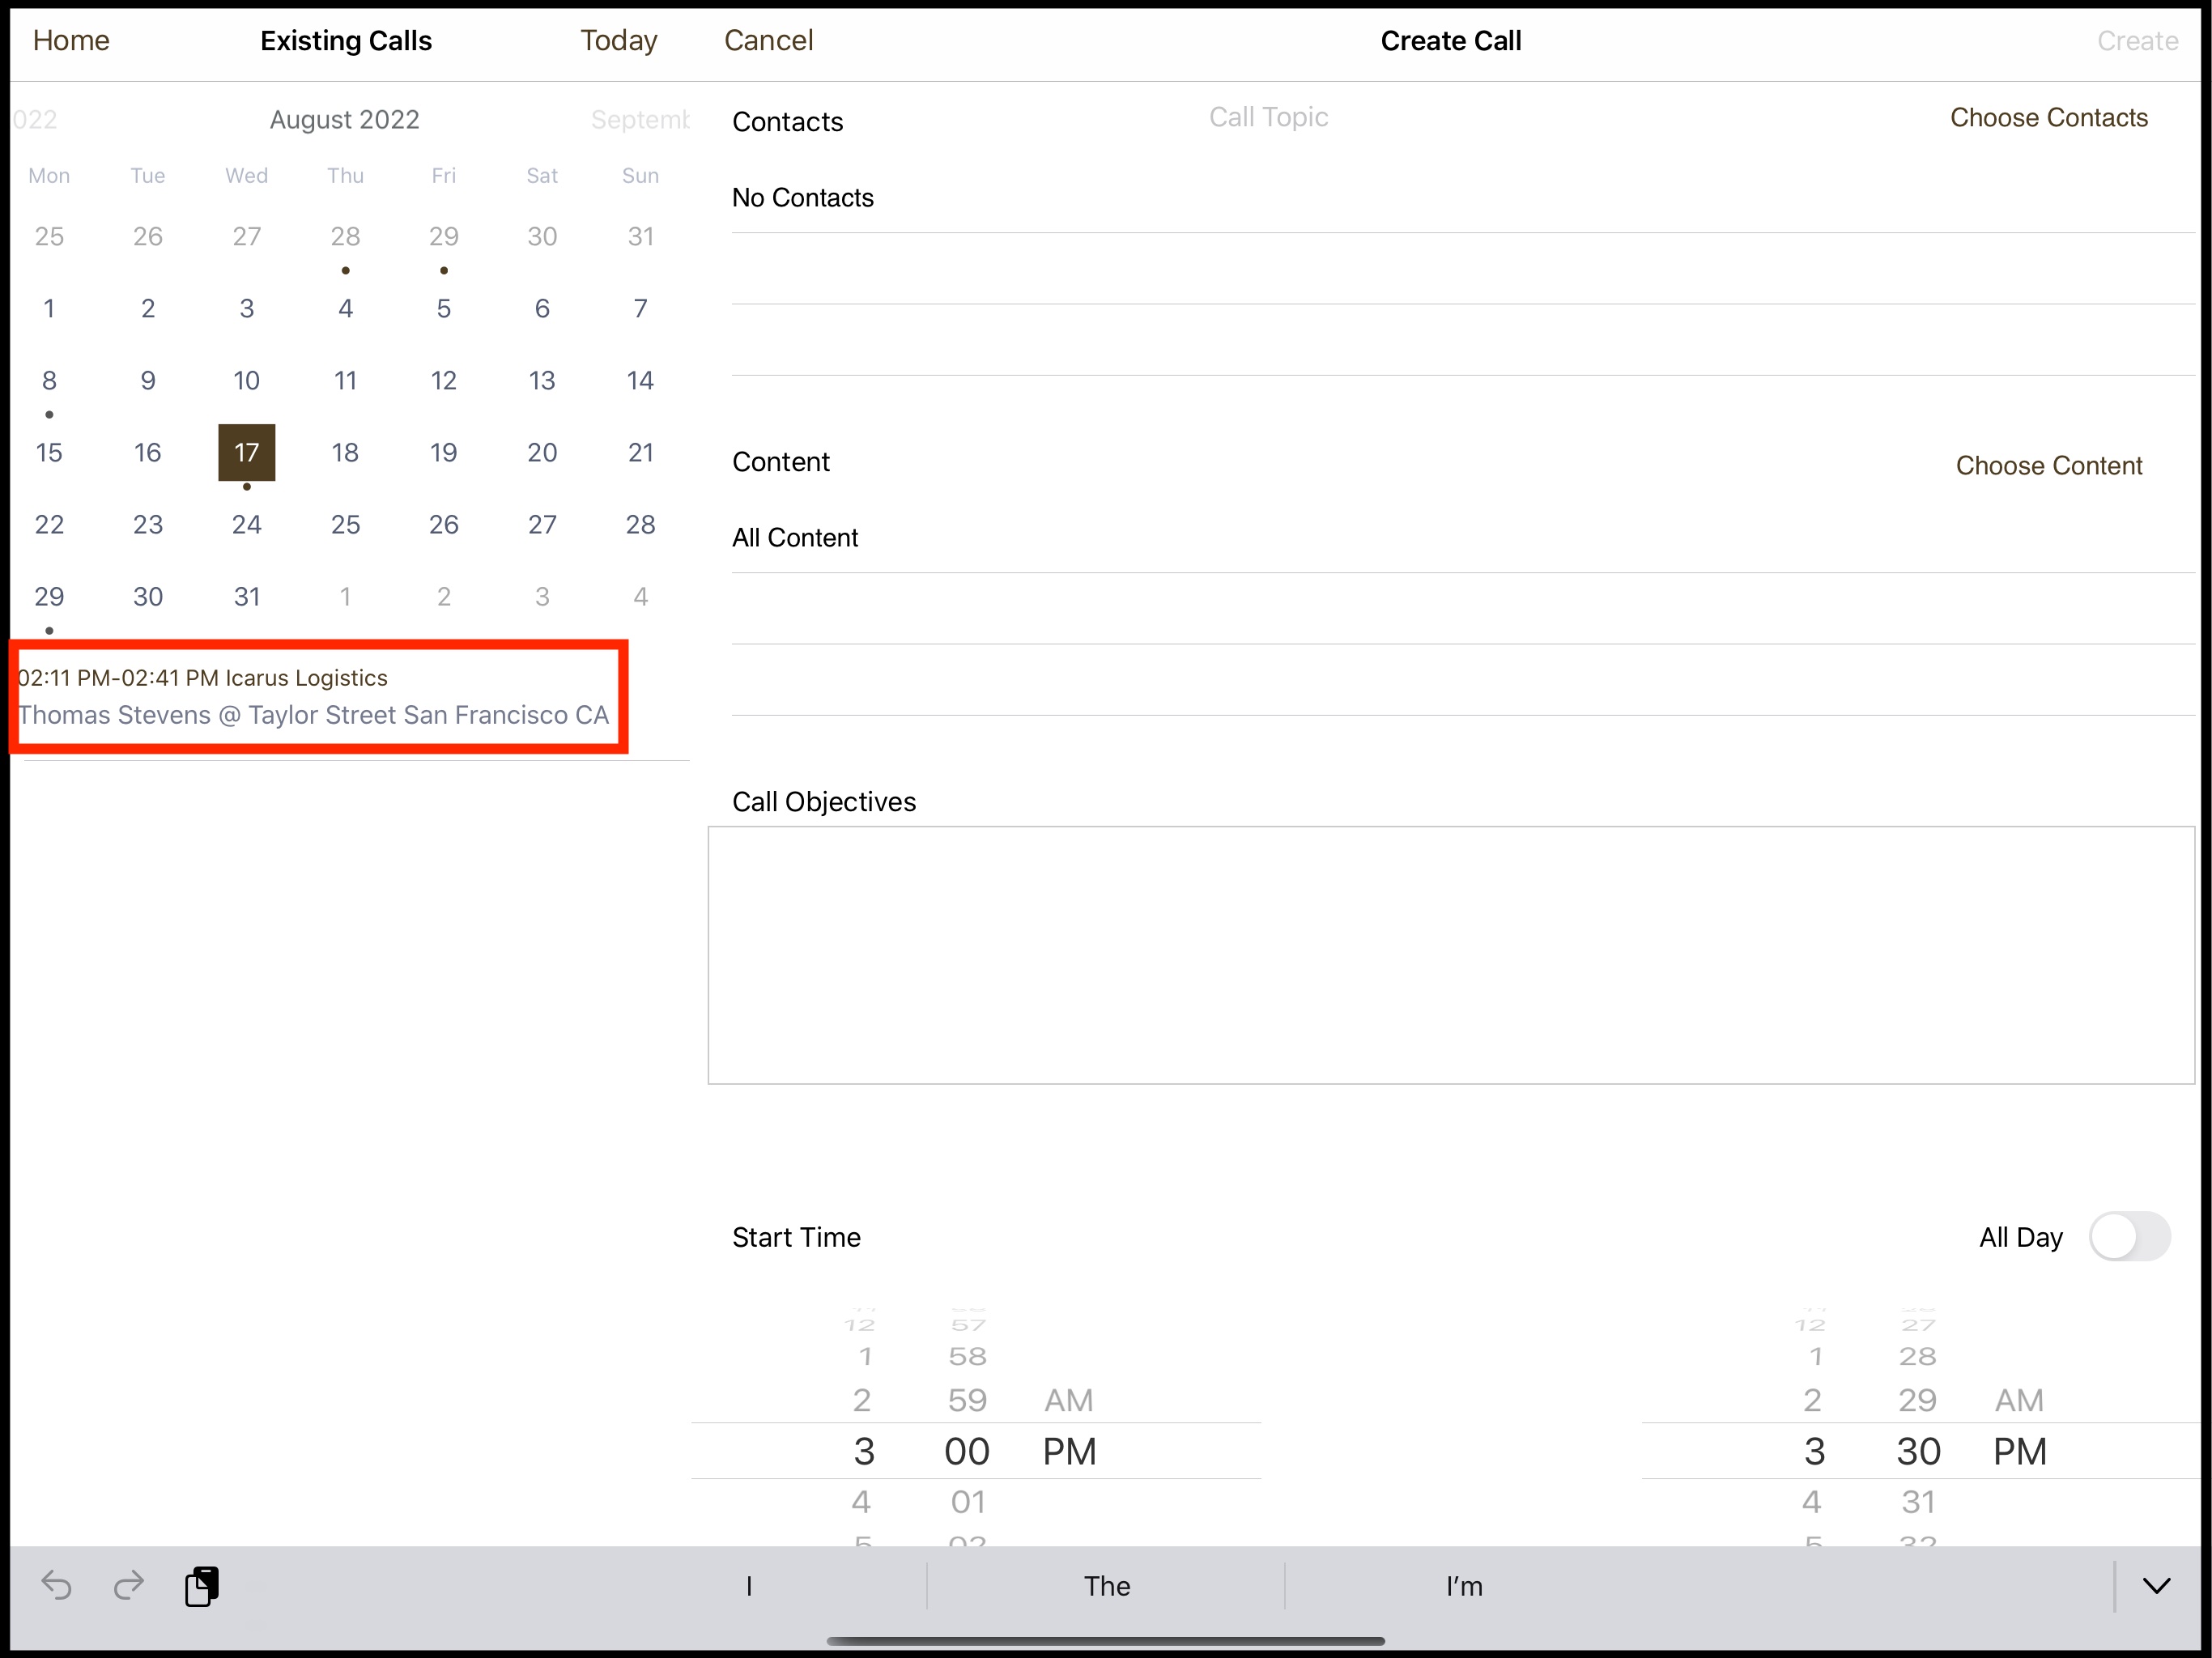Select 'The' predictive text suggestion
The width and height of the screenshot is (2212, 1658).
tap(1107, 1586)
